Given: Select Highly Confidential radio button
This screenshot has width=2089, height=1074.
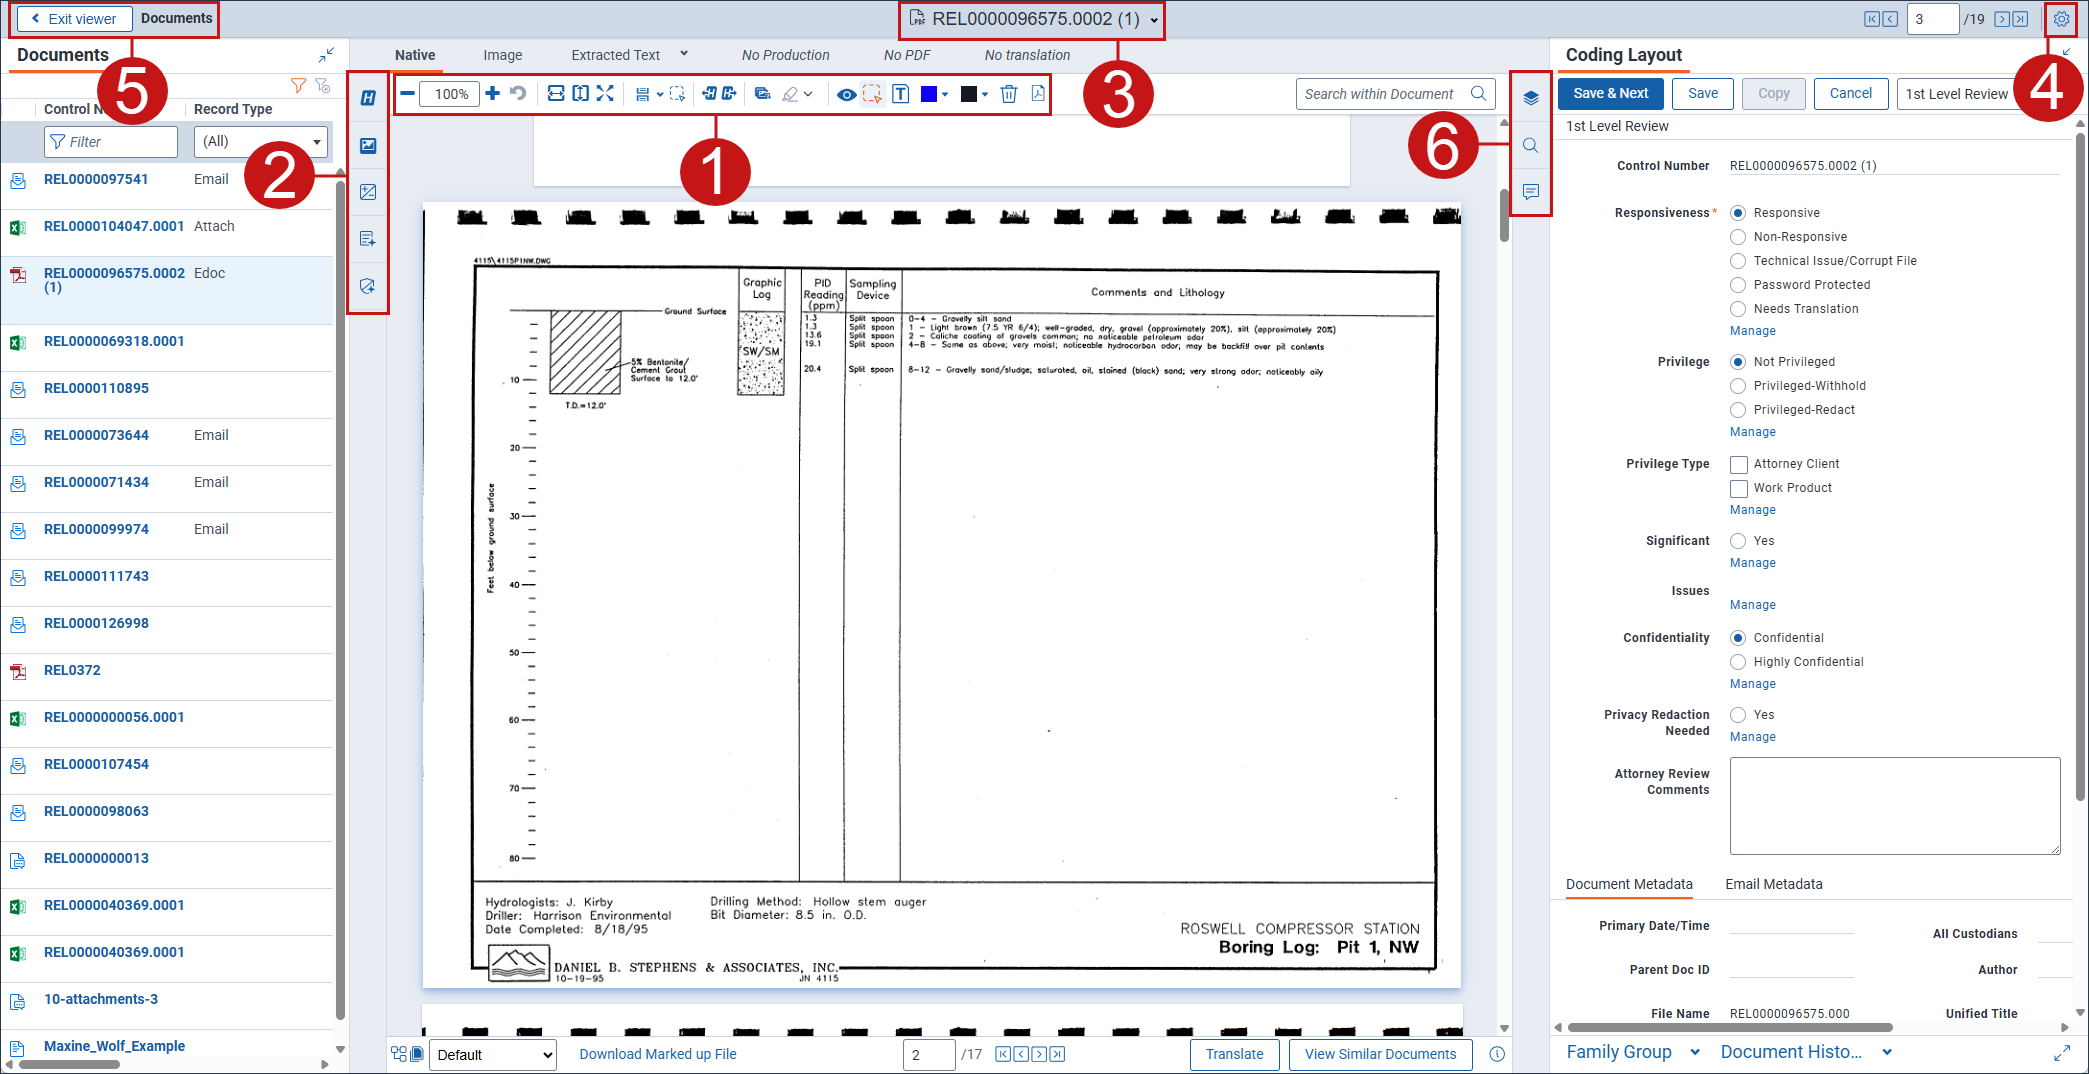Looking at the screenshot, I should [x=1738, y=662].
